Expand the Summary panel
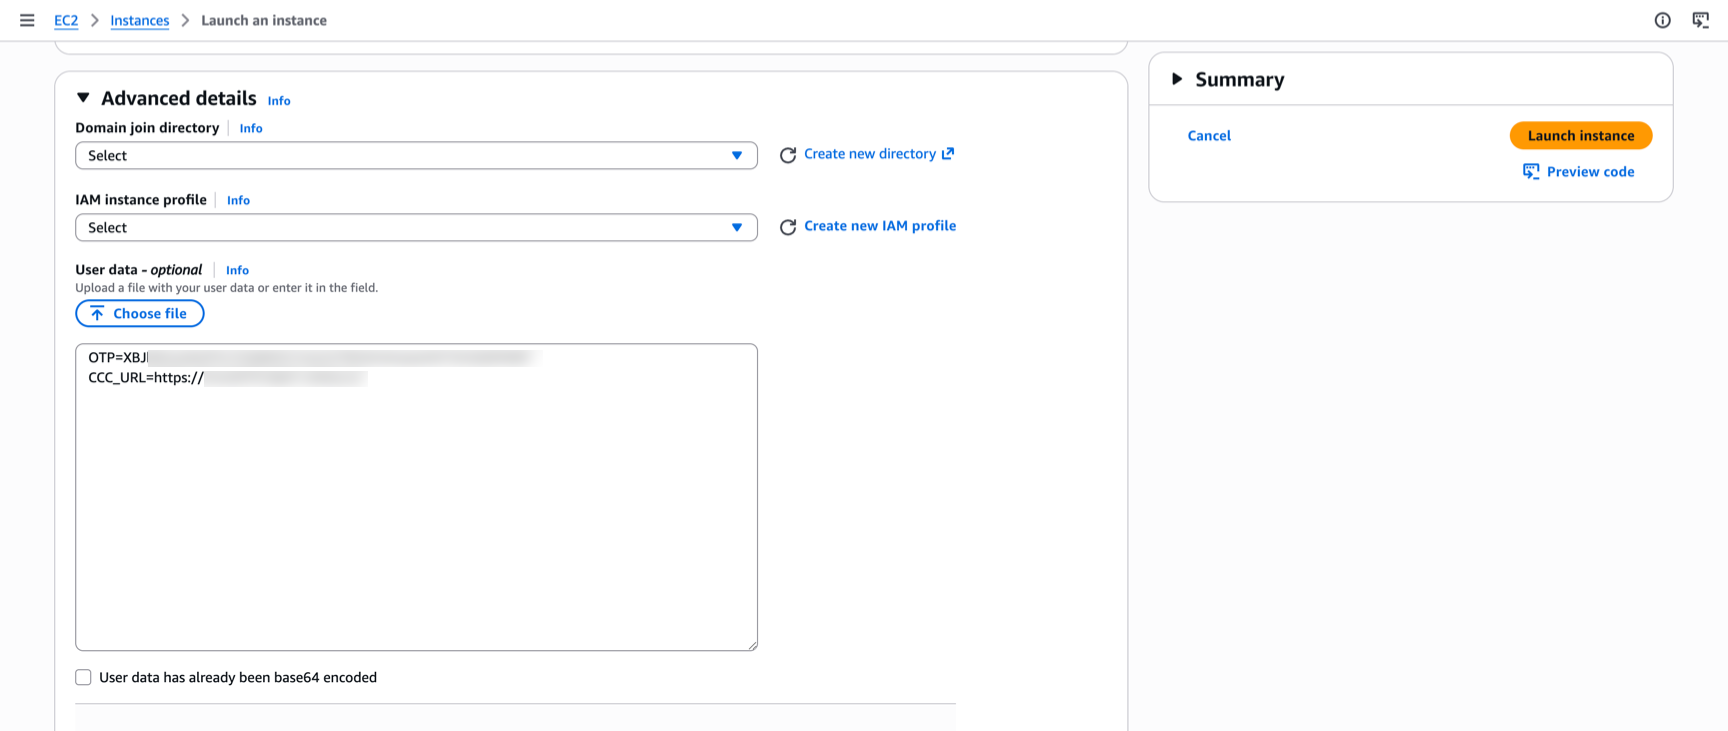This screenshot has width=1728, height=731. 1177,79
